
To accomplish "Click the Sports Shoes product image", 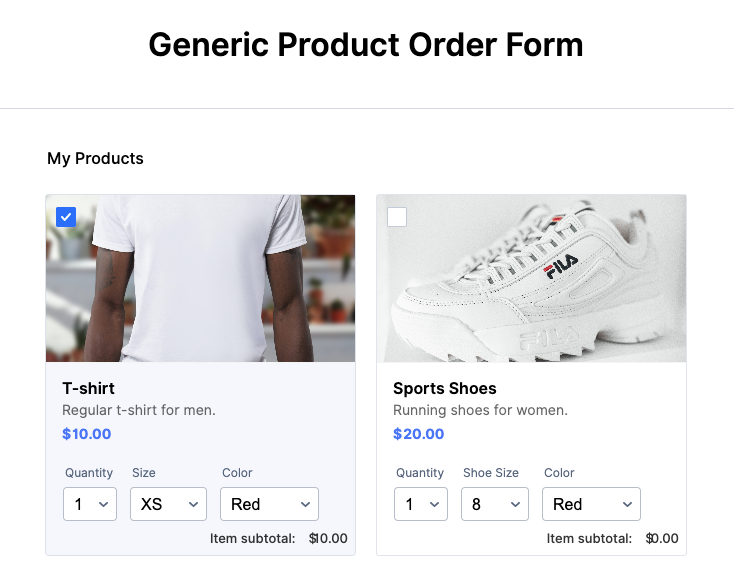I will click(531, 278).
